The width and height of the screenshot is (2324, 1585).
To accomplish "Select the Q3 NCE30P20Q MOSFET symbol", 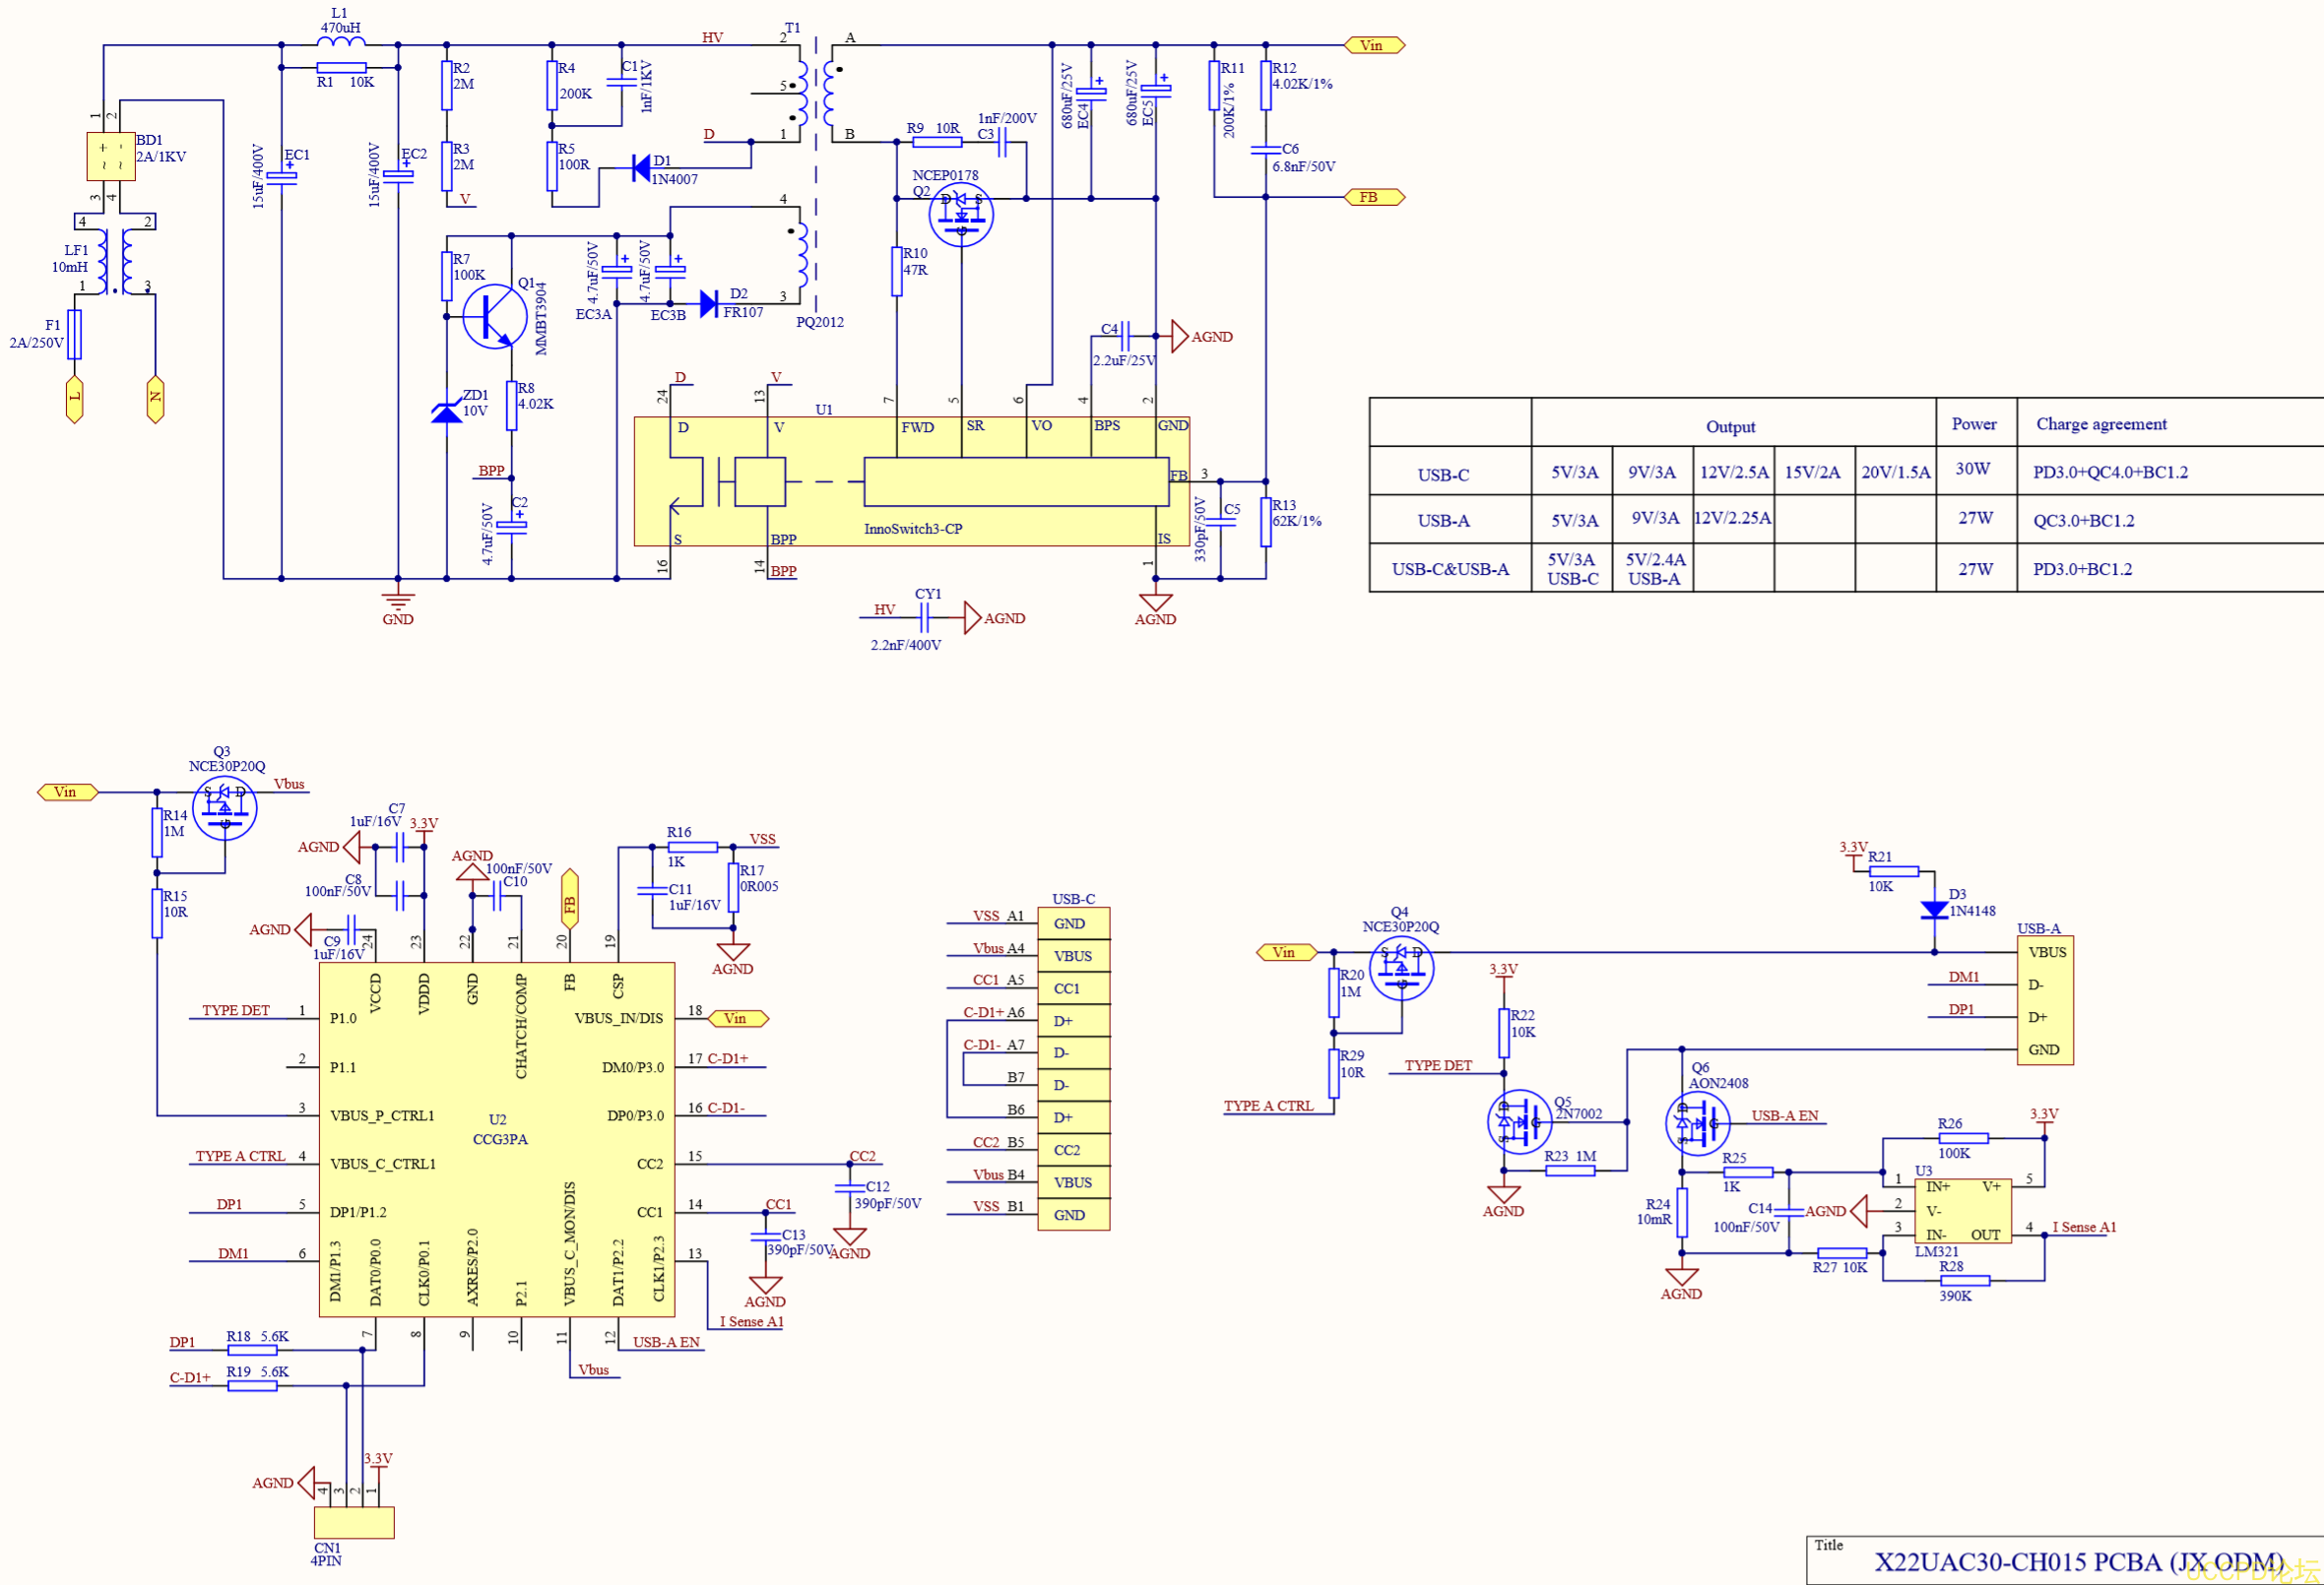I will tap(225, 808).
